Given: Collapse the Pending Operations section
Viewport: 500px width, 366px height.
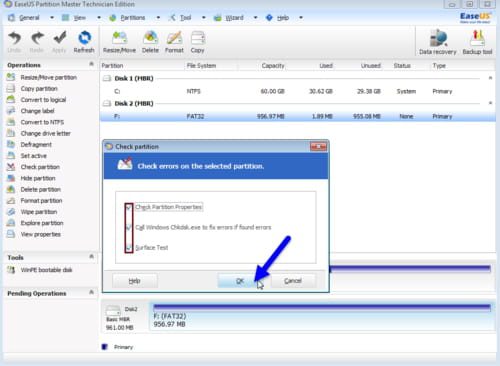Looking at the screenshot, I should point(91,292).
